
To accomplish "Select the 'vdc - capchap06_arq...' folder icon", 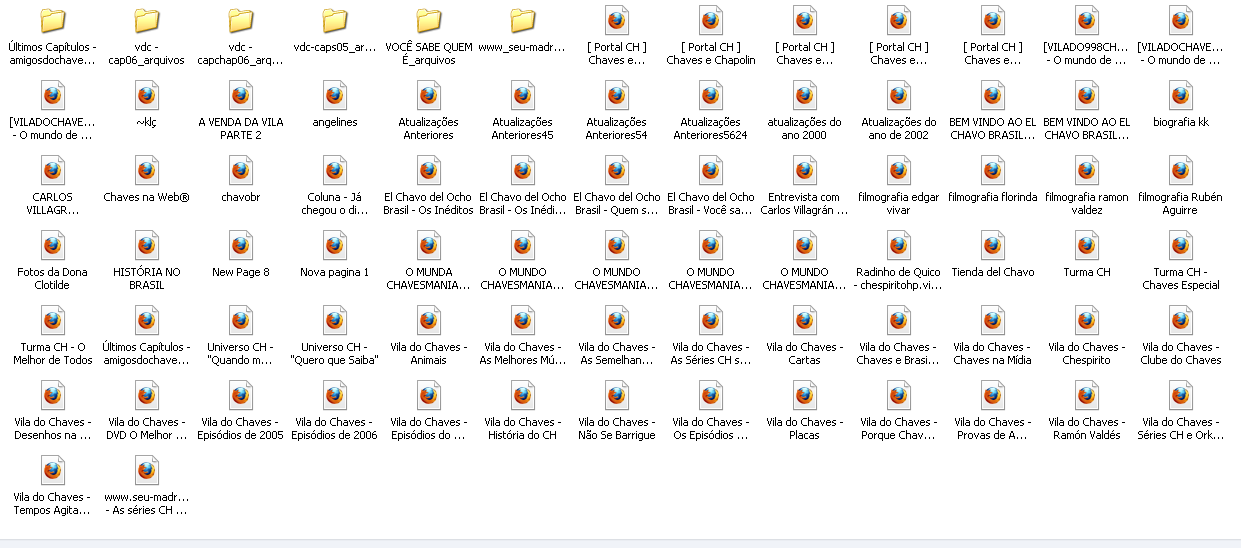I will coord(240,21).
